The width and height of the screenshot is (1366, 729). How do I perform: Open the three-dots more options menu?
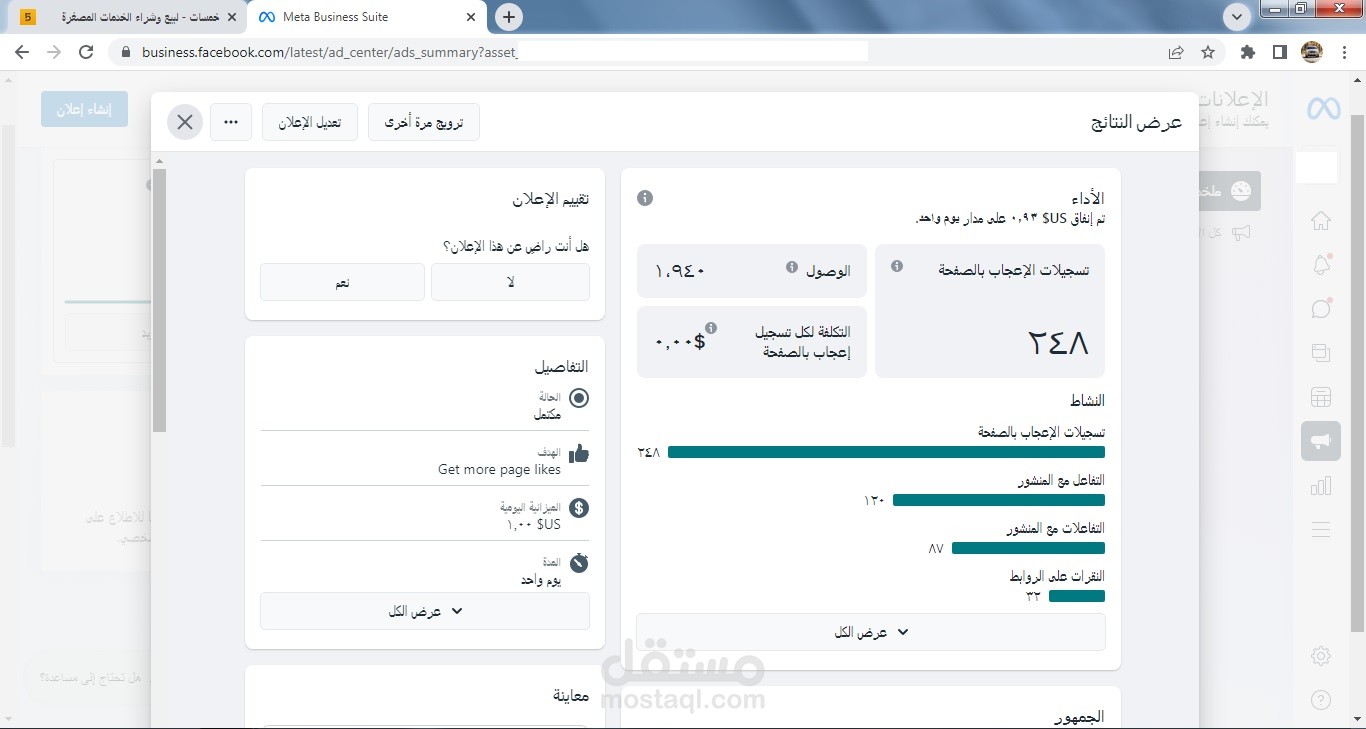tap(231, 122)
